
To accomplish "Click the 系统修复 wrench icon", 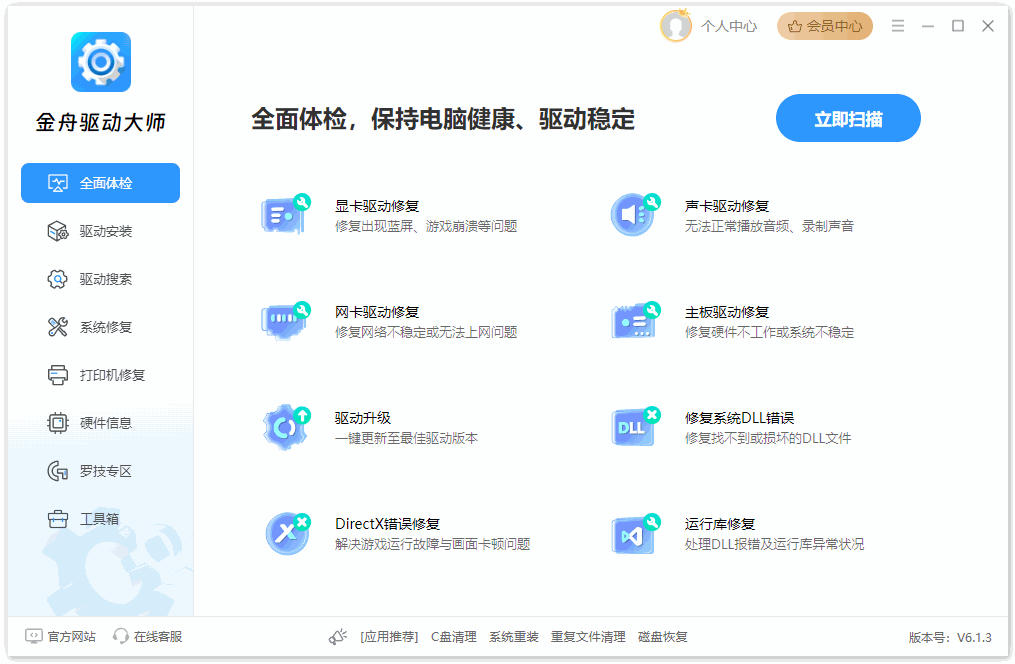I will coord(58,327).
